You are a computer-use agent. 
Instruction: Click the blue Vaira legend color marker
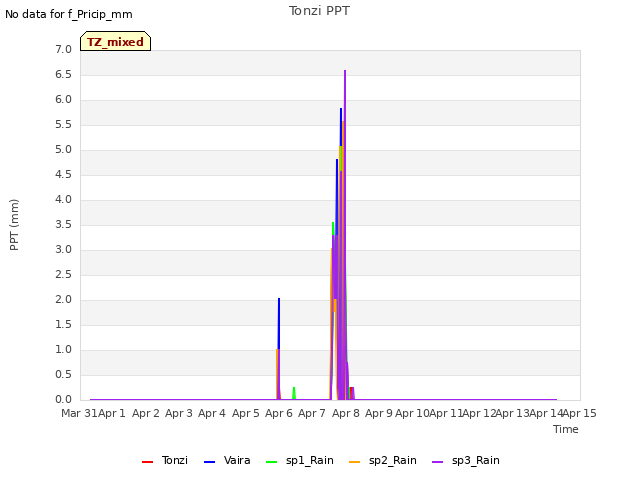tap(209, 462)
